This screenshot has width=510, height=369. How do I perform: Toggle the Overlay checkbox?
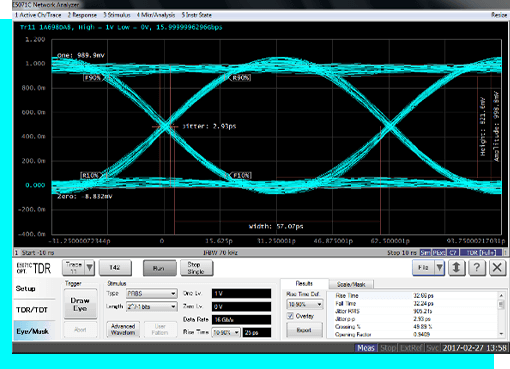(x=290, y=316)
